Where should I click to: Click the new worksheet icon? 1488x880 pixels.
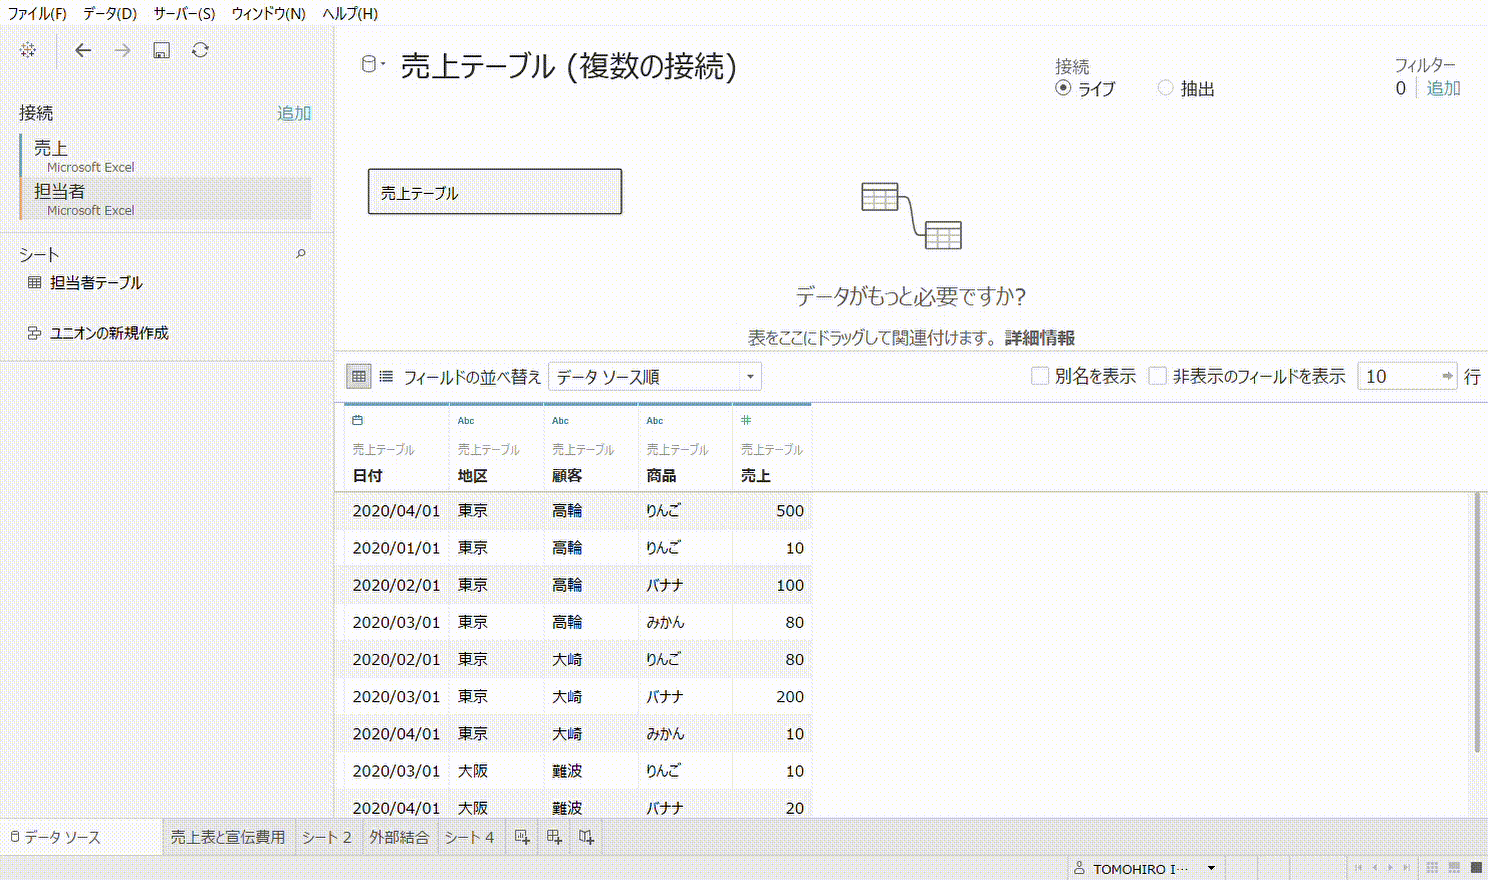(522, 837)
